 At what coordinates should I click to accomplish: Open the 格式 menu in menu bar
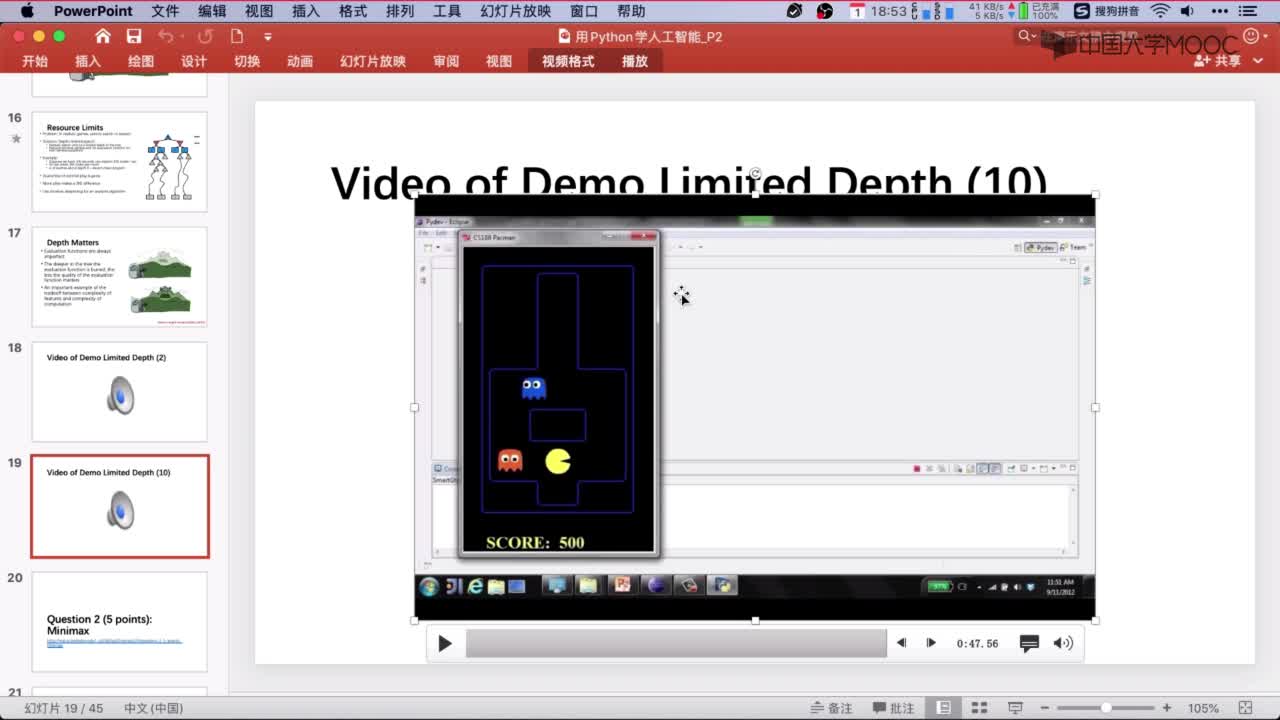(353, 11)
